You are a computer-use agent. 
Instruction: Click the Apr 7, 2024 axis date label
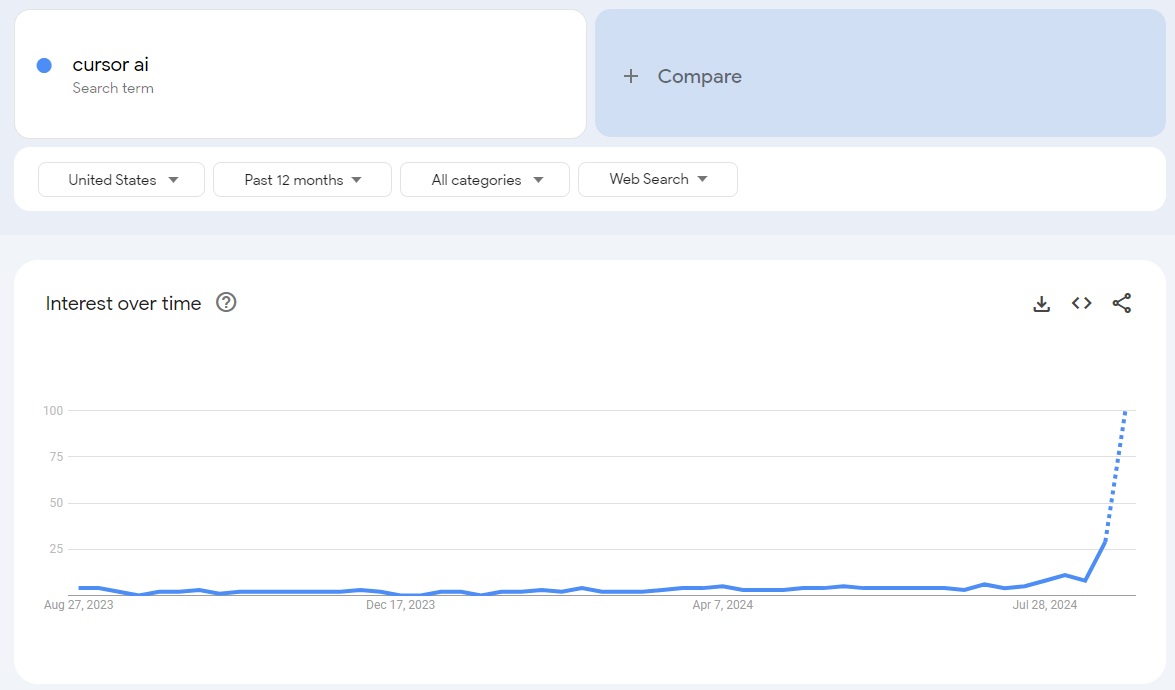click(722, 605)
